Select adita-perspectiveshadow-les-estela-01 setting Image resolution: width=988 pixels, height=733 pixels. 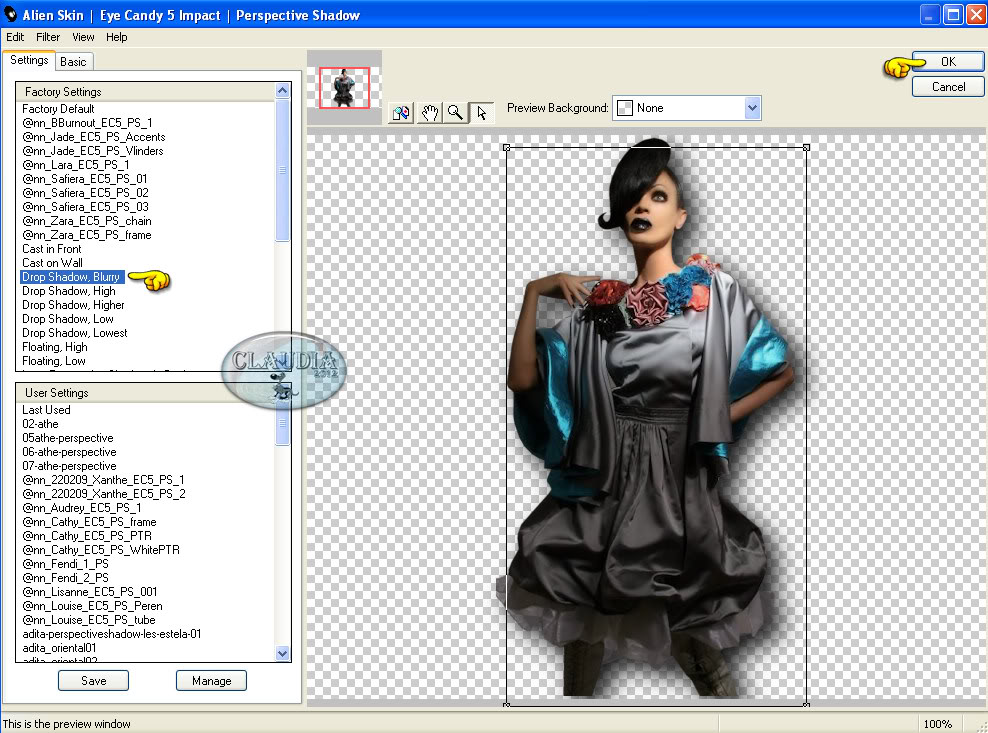point(112,634)
